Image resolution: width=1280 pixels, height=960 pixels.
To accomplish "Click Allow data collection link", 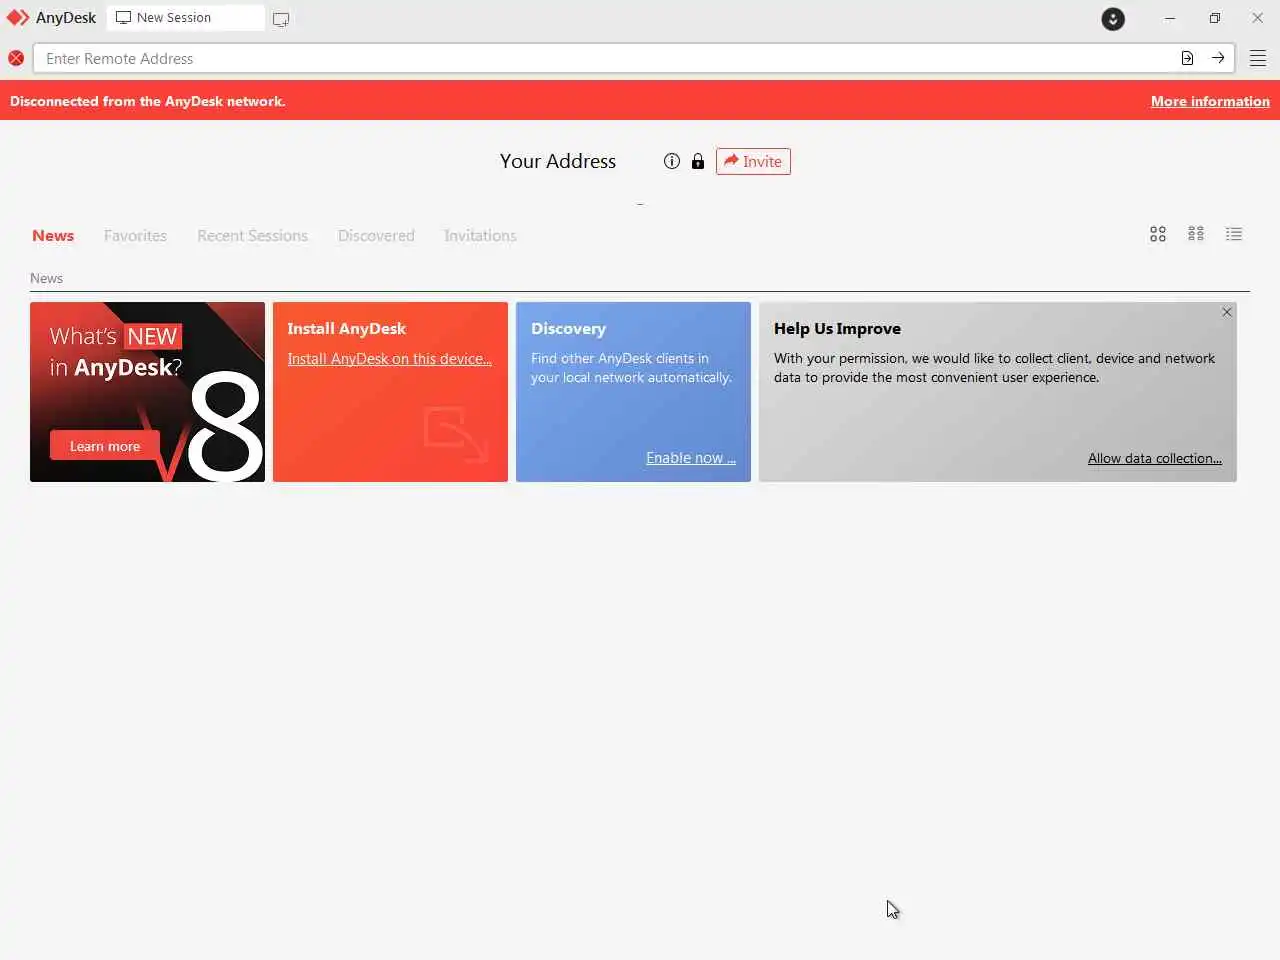I will tap(1155, 458).
